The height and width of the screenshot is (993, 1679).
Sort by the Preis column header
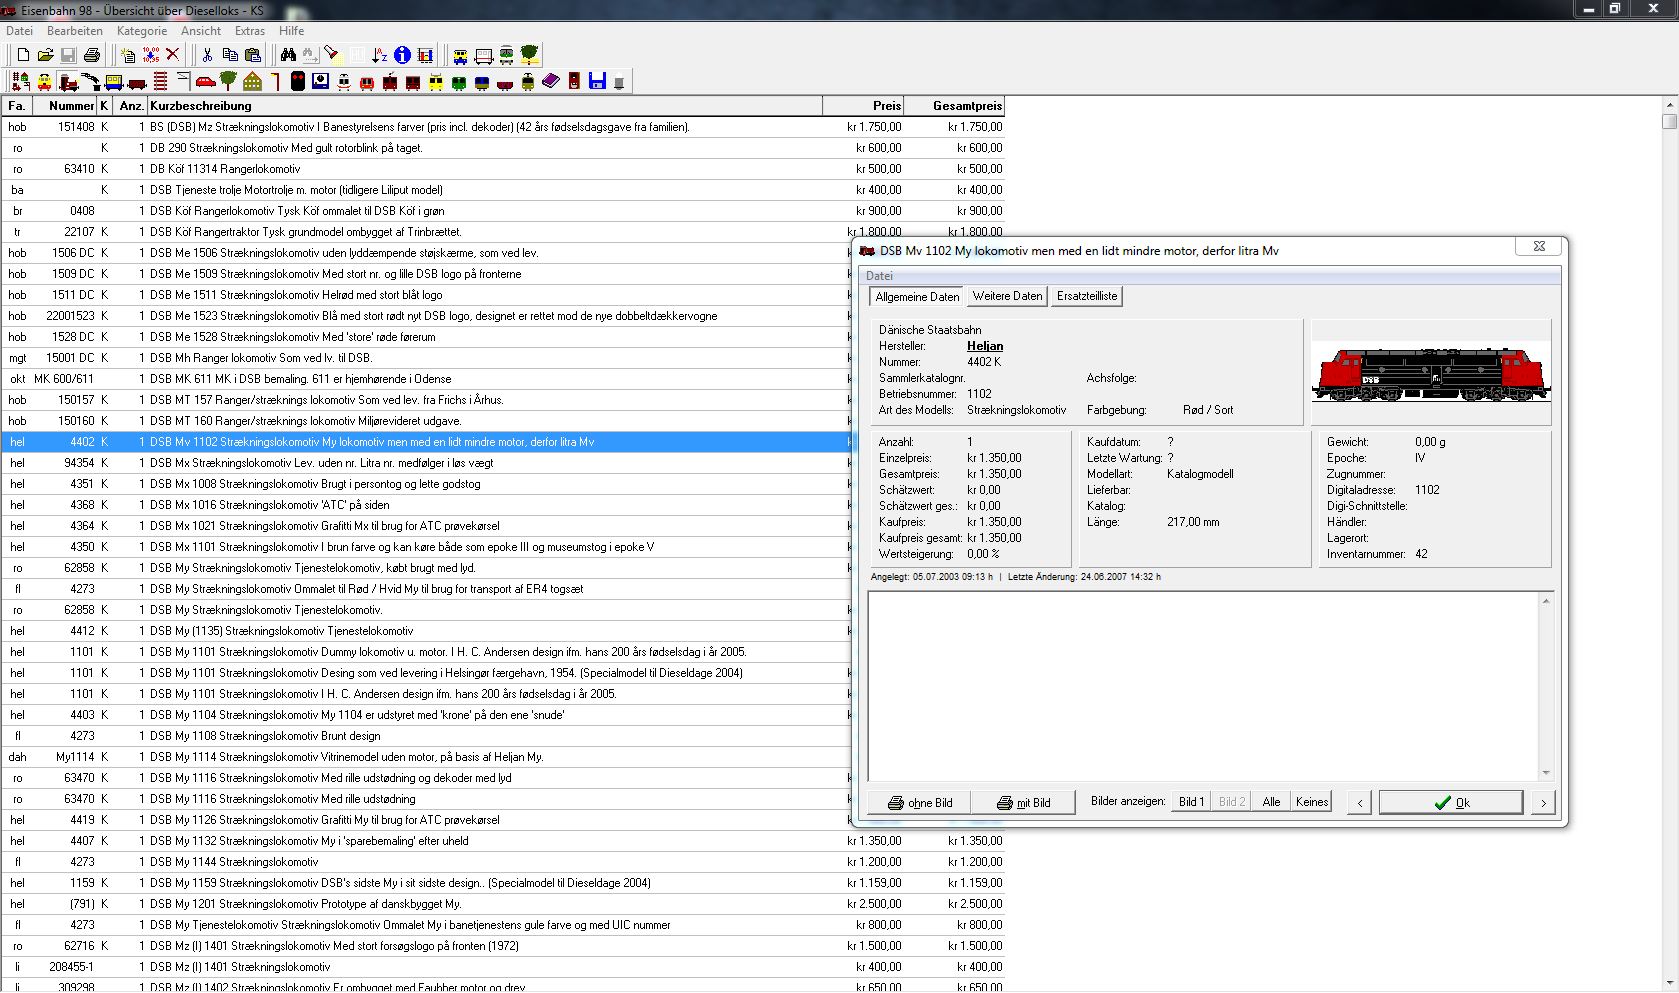coord(863,106)
